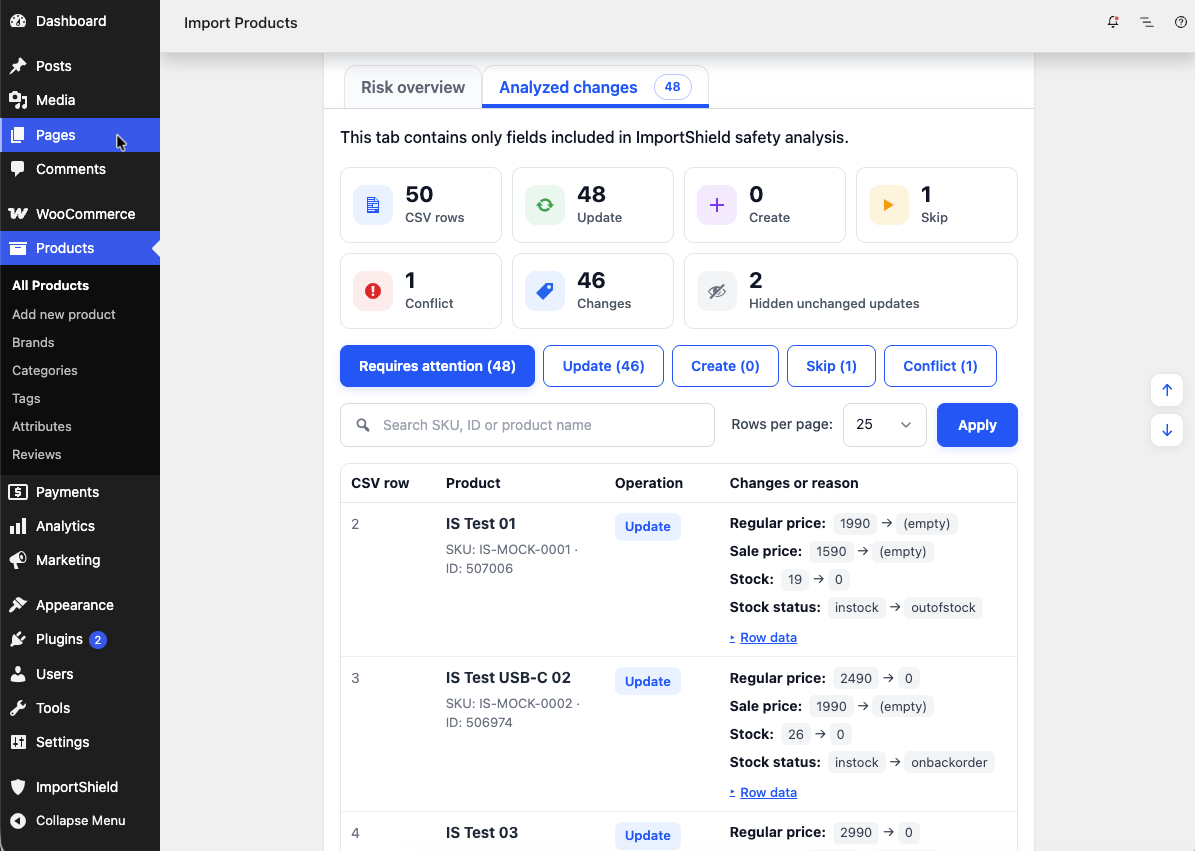This screenshot has width=1195, height=851.
Task: Click the WooCommerce logo icon
Action: (18, 214)
